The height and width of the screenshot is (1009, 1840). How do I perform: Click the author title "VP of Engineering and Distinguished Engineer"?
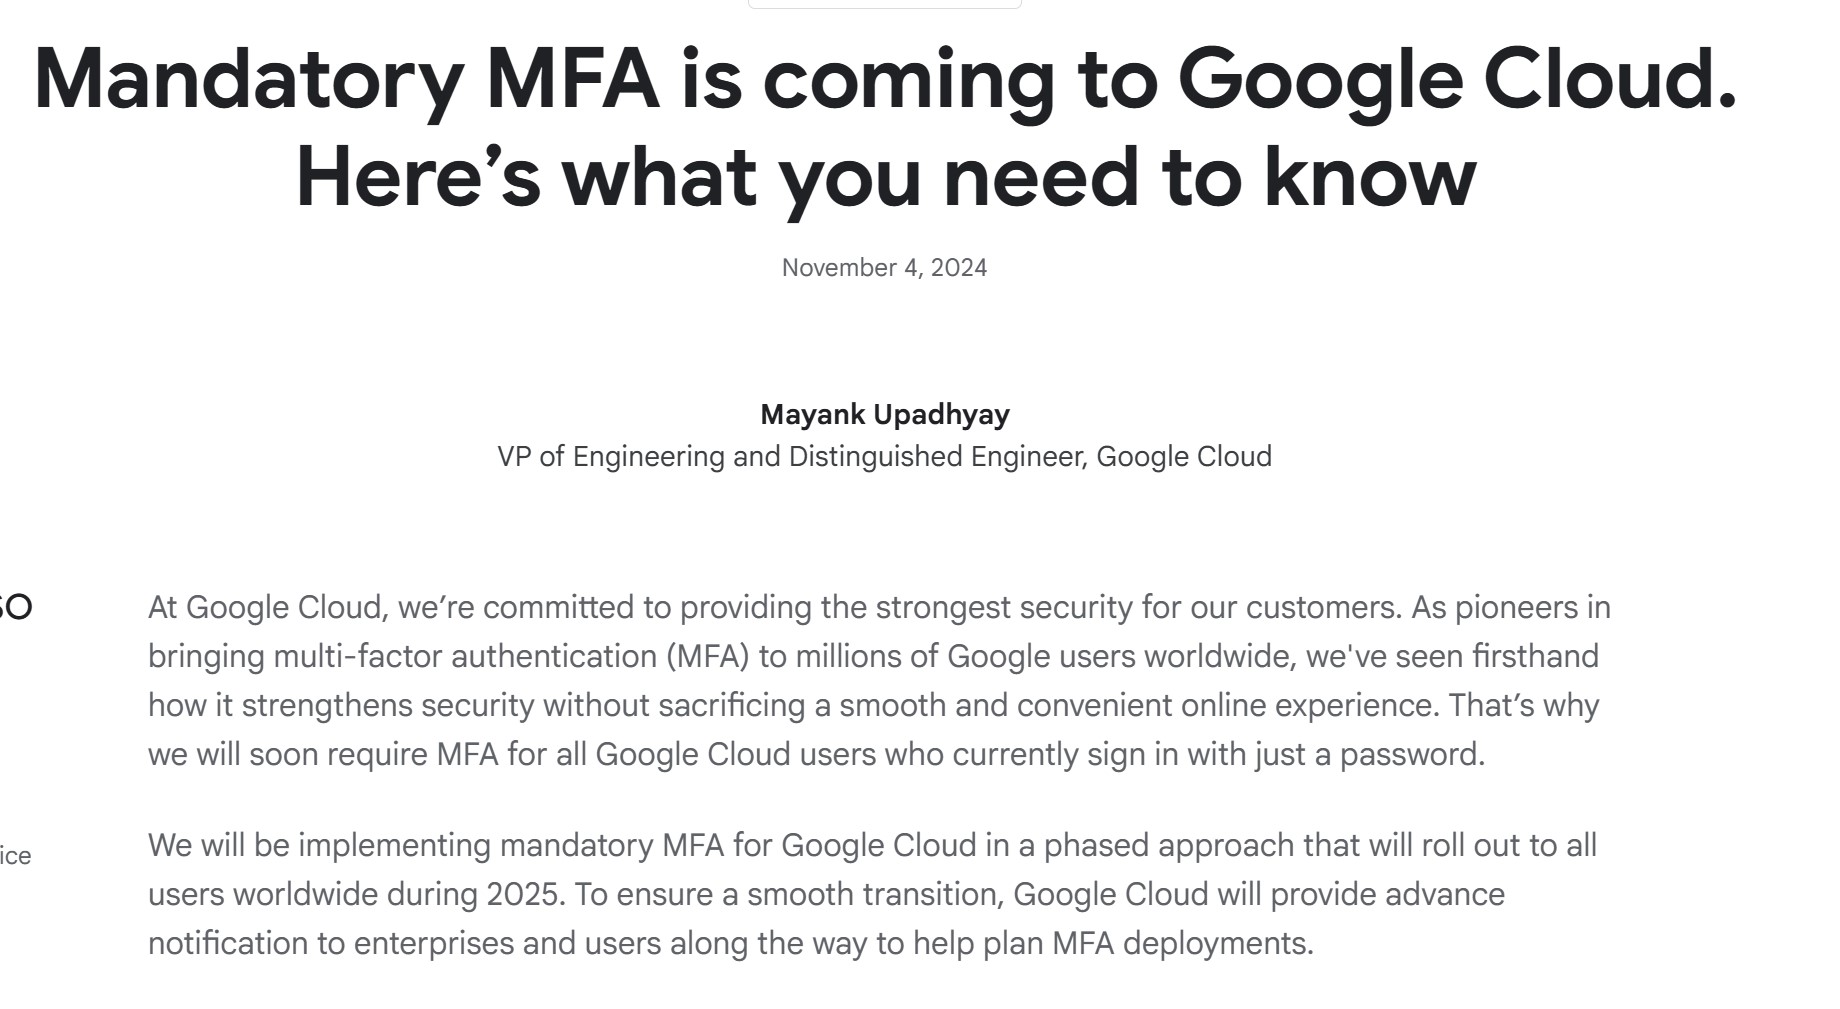coord(791,456)
